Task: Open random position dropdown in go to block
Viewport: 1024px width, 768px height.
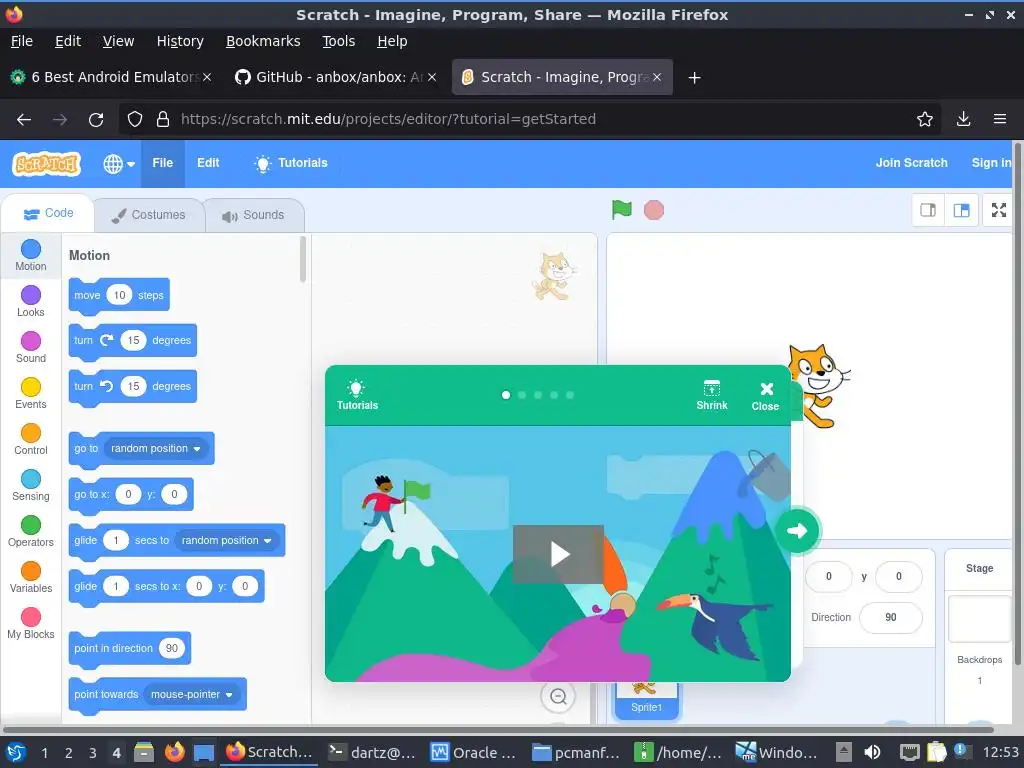Action: click(155, 449)
